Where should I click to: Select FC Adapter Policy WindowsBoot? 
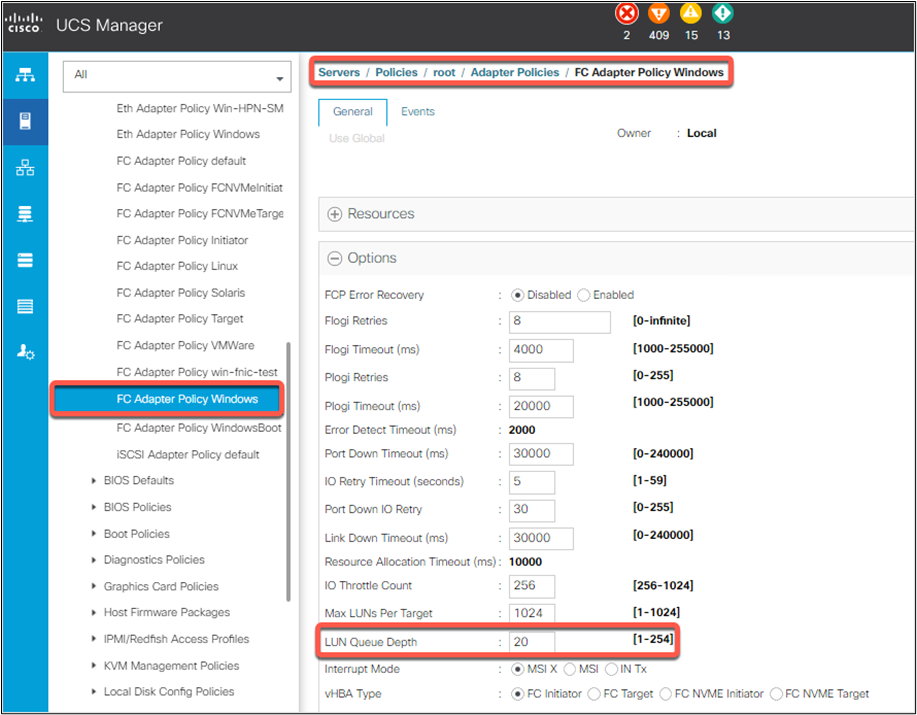[199, 428]
